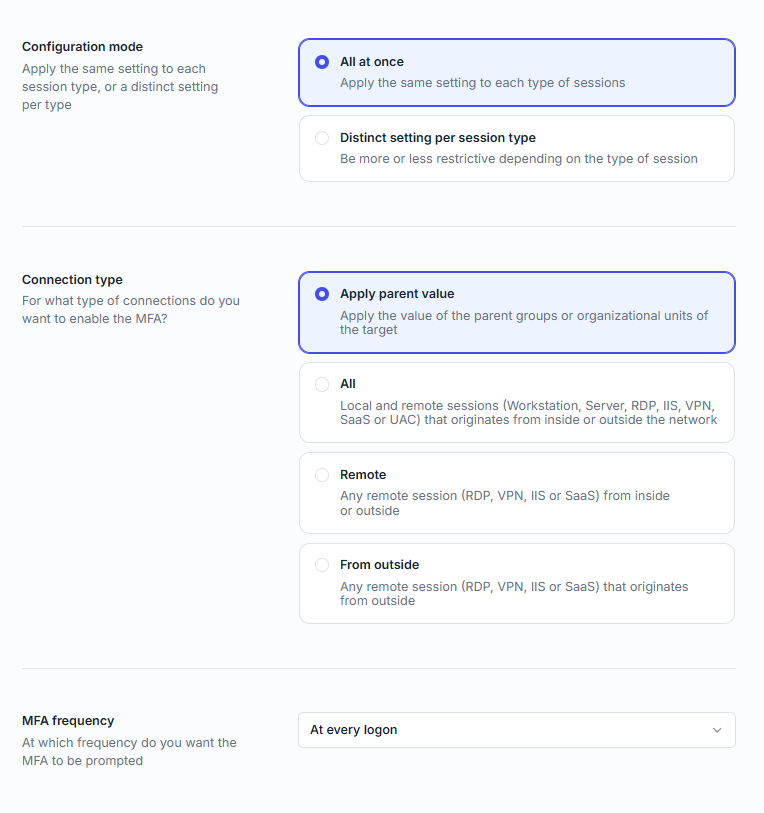Pick the 'Remote' connection type radio button
Viewport: 764px width, 813px height.
pyautogui.click(x=322, y=475)
